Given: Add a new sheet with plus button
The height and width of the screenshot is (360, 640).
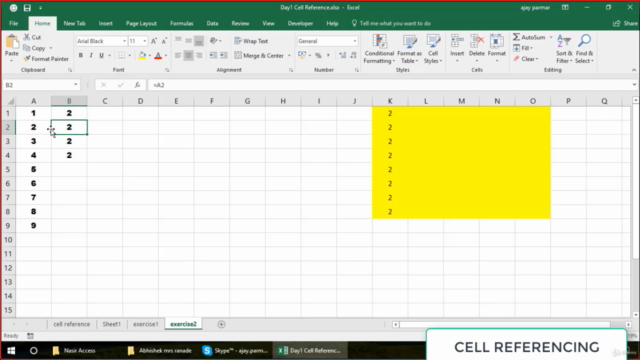Looking at the screenshot, I should 221,324.
